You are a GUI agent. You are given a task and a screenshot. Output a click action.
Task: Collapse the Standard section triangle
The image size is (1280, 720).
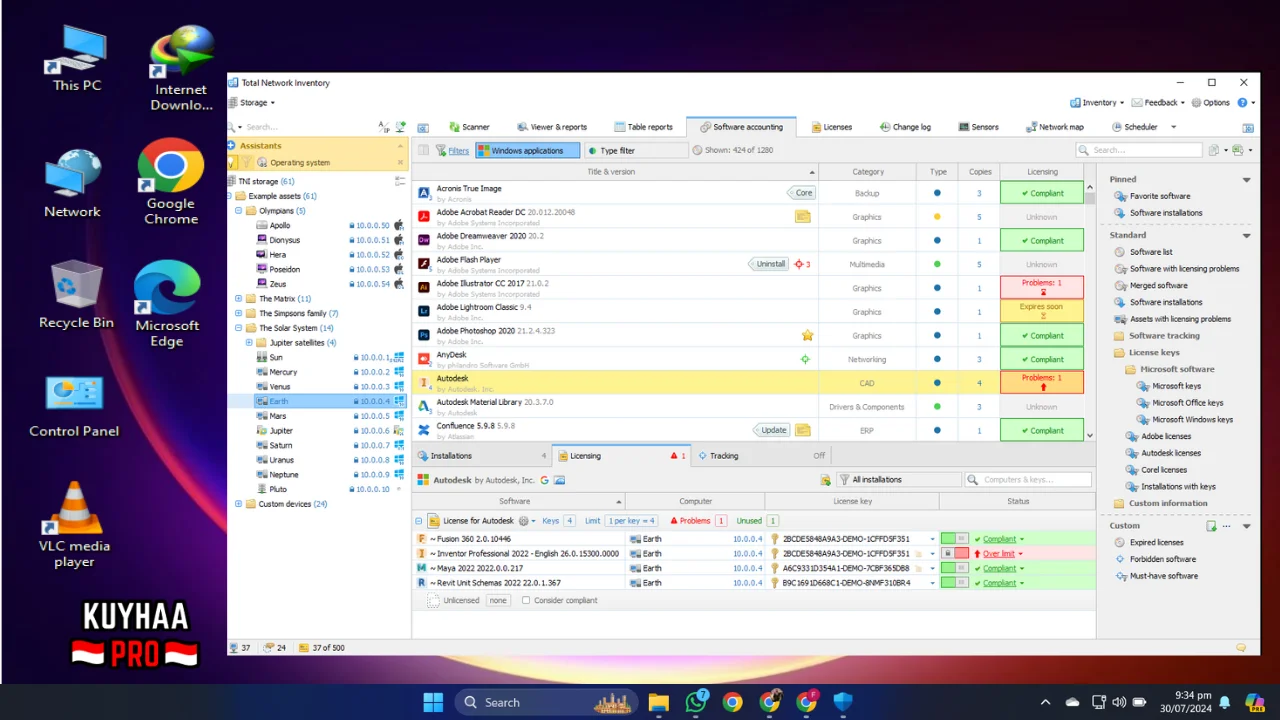[x=1246, y=236]
